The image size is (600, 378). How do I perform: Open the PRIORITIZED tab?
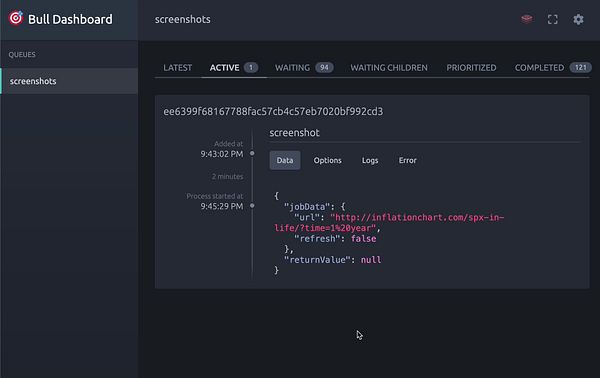click(x=471, y=68)
